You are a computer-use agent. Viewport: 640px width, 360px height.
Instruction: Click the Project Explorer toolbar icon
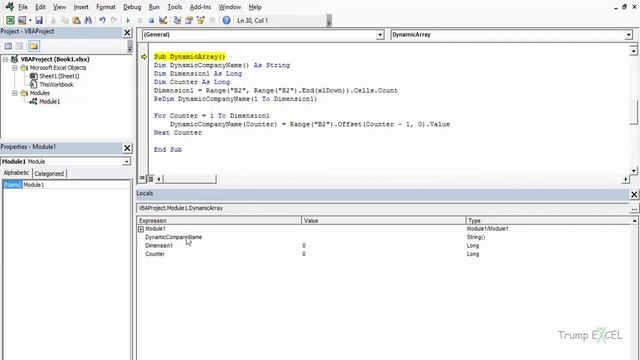pos(177,20)
